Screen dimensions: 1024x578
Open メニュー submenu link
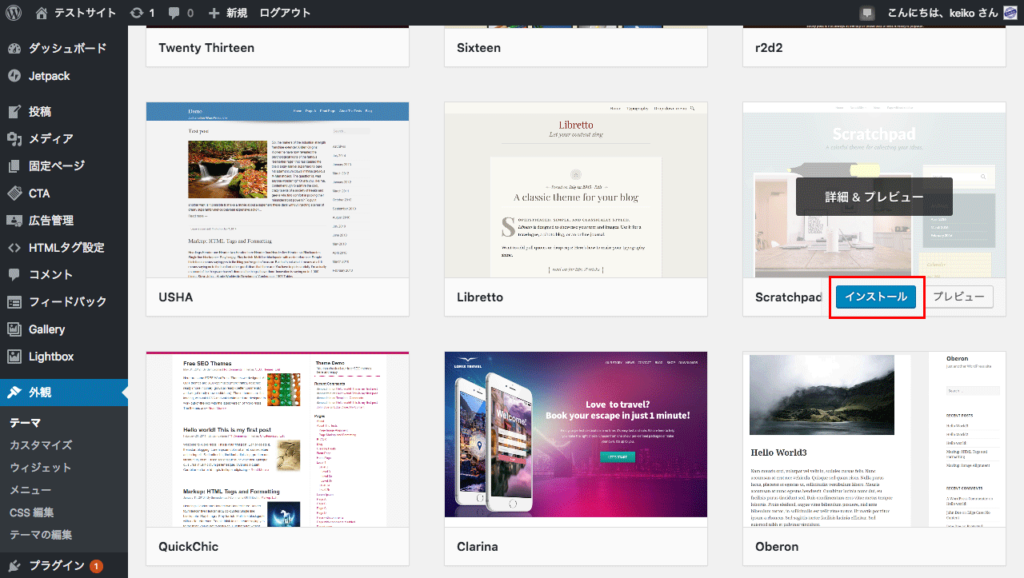pos(30,490)
